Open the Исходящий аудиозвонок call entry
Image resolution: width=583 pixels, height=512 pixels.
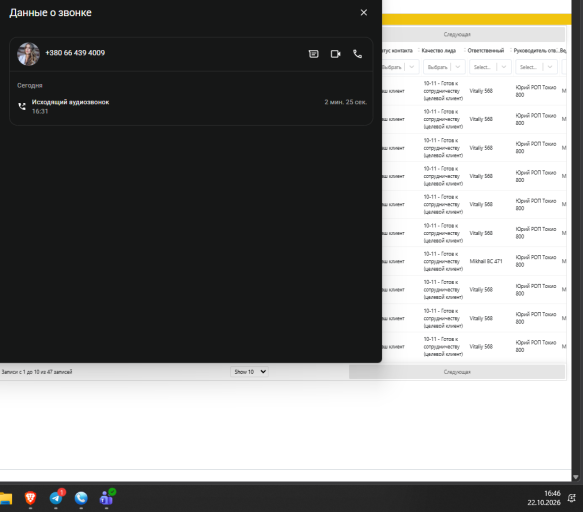pos(191,106)
